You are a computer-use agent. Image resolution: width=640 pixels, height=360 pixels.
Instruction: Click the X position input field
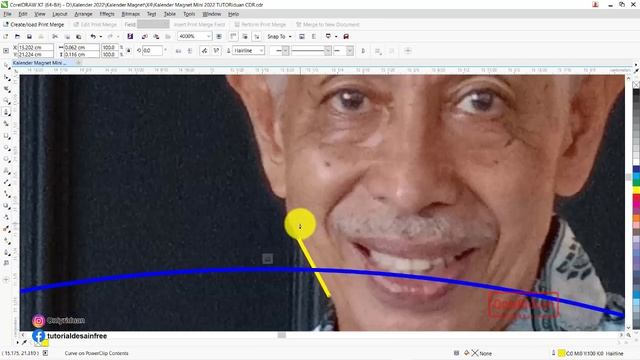pos(35,47)
